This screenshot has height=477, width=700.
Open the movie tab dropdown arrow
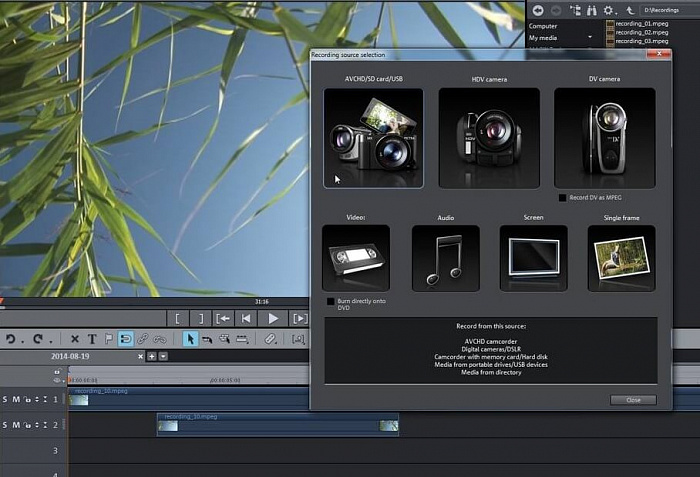(x=163, y=356)
